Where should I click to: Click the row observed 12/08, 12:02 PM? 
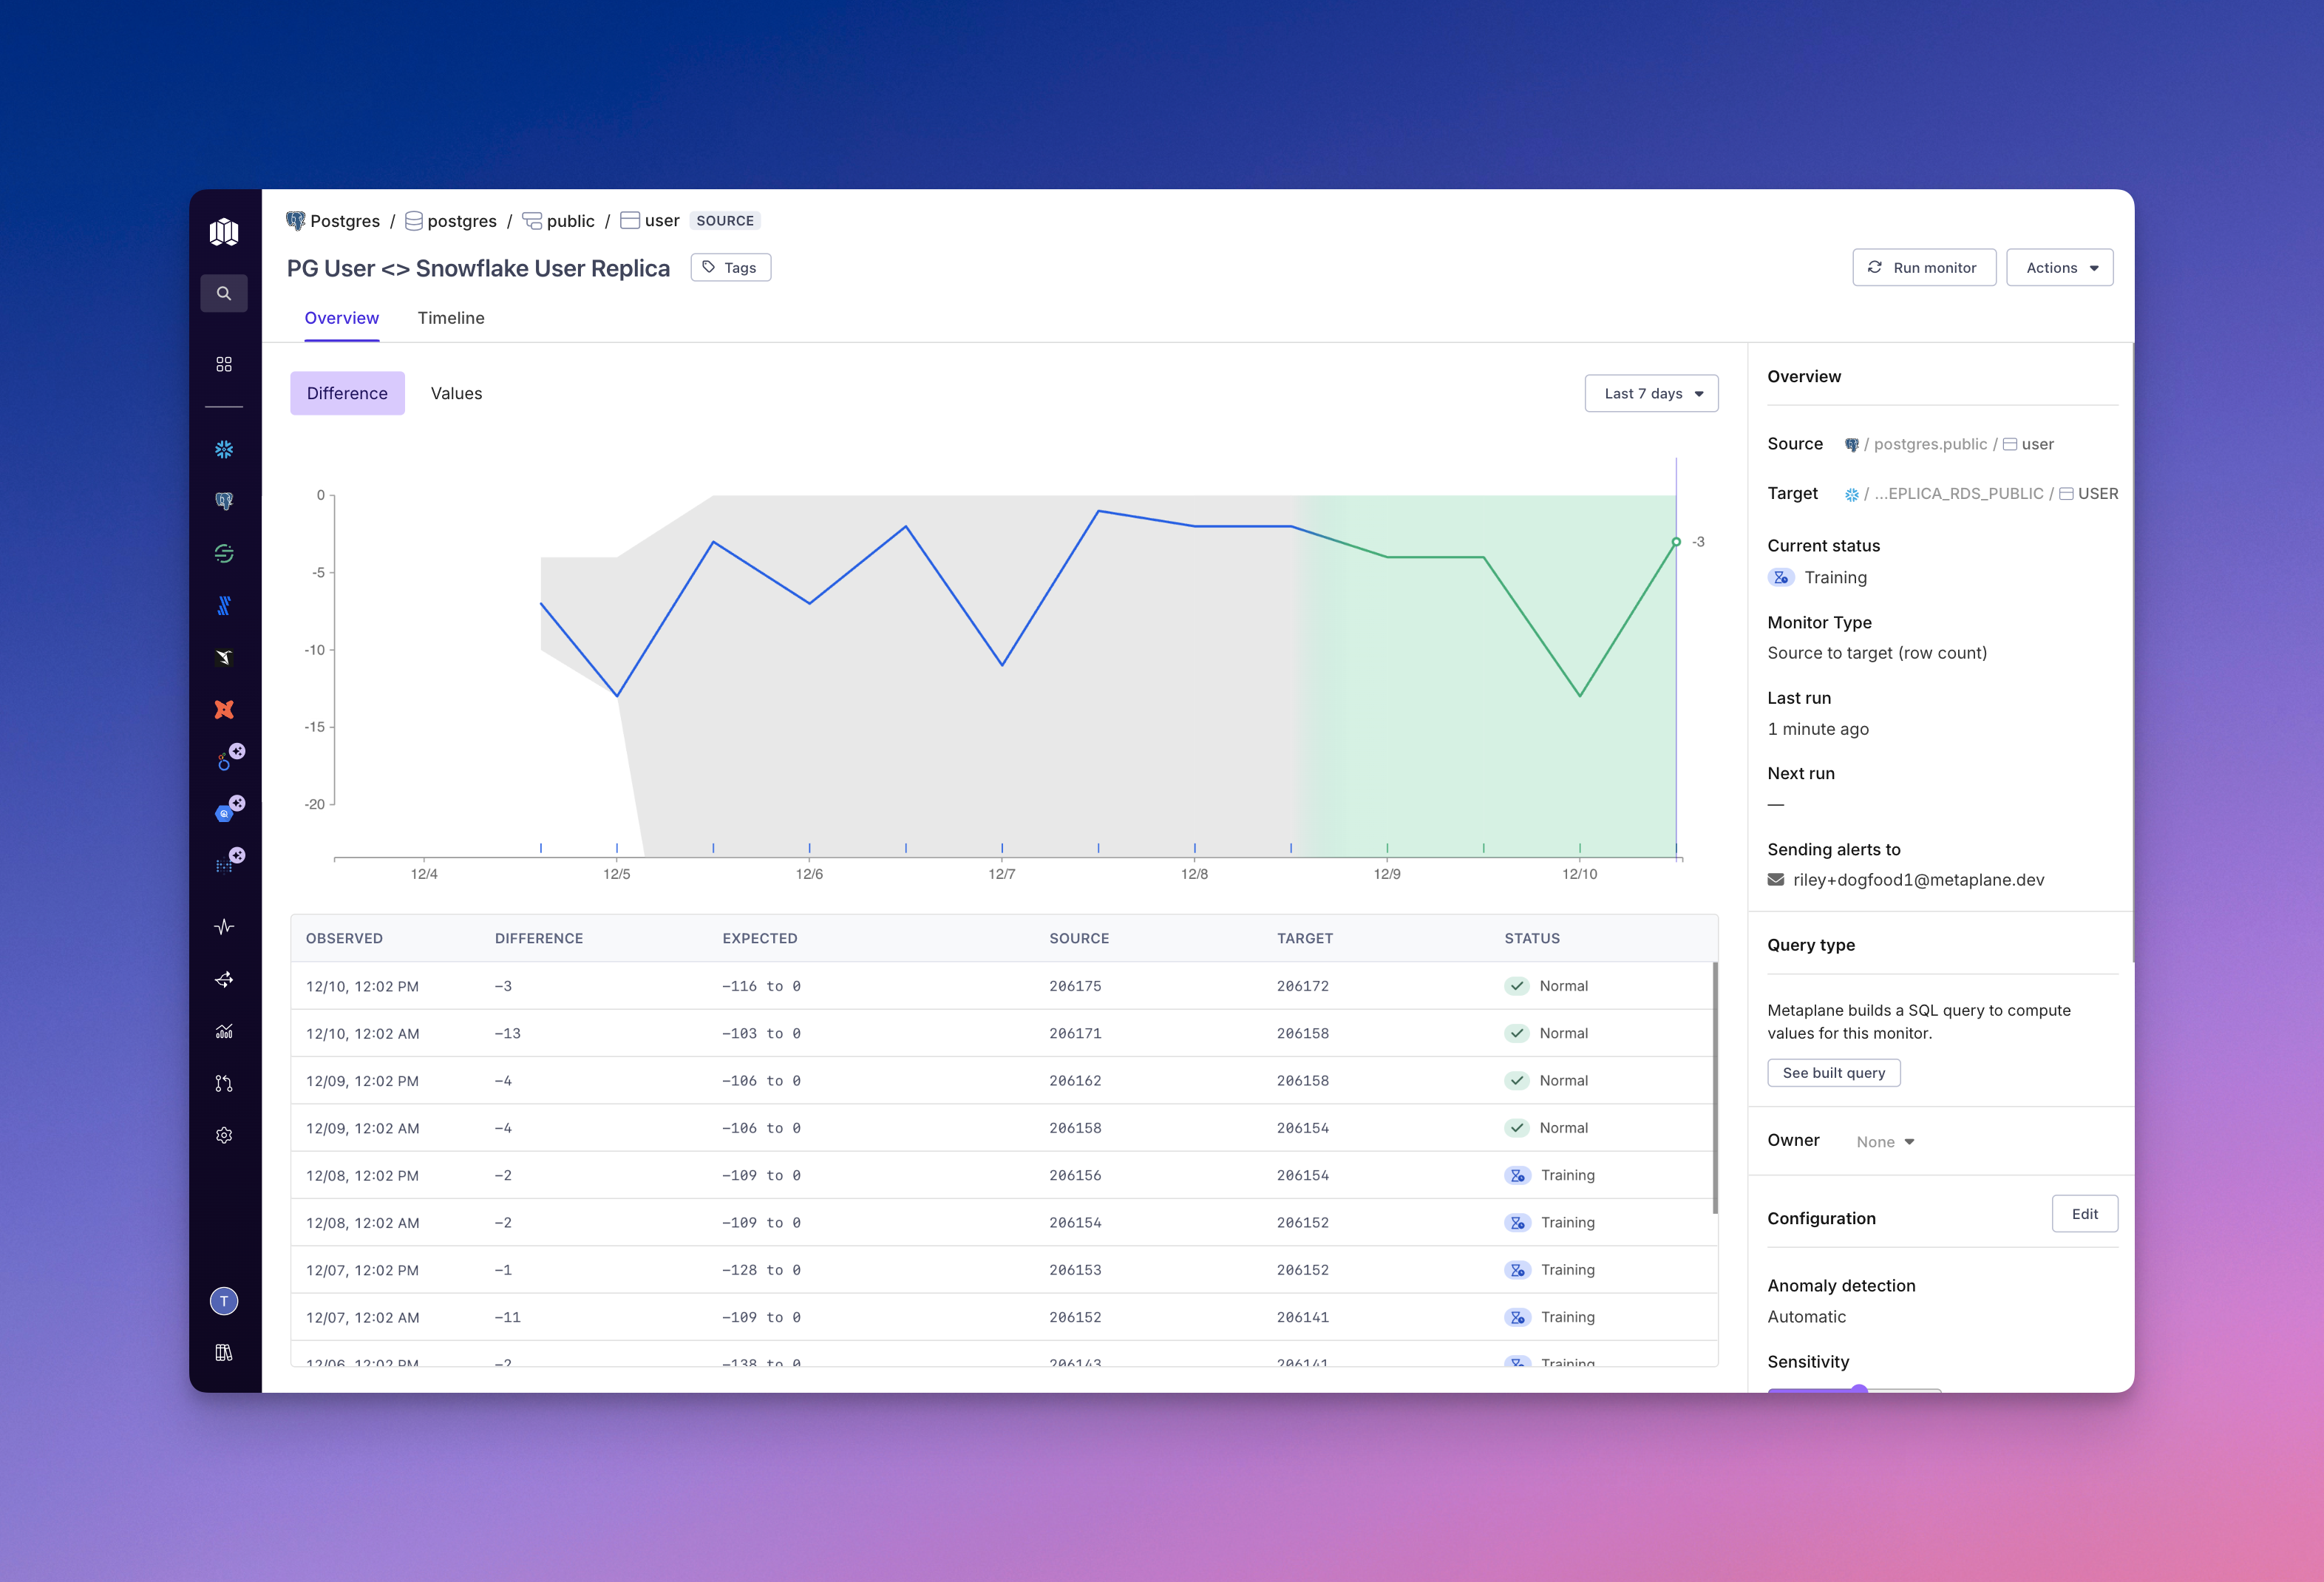pyautogui.click(x=1002, y=1175)
